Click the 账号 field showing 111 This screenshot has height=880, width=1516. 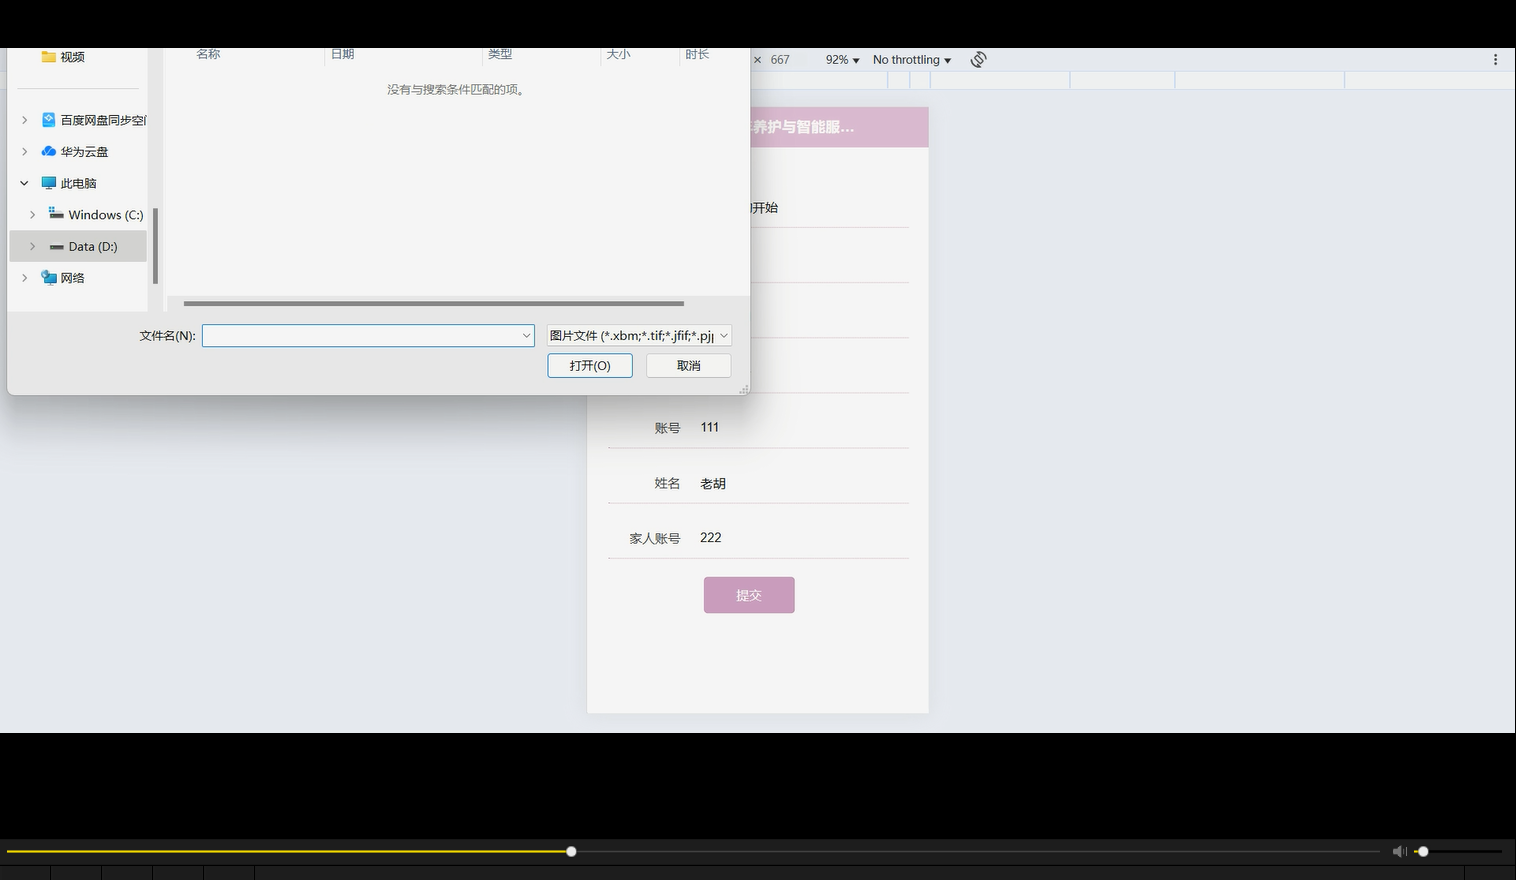(804, 427)
